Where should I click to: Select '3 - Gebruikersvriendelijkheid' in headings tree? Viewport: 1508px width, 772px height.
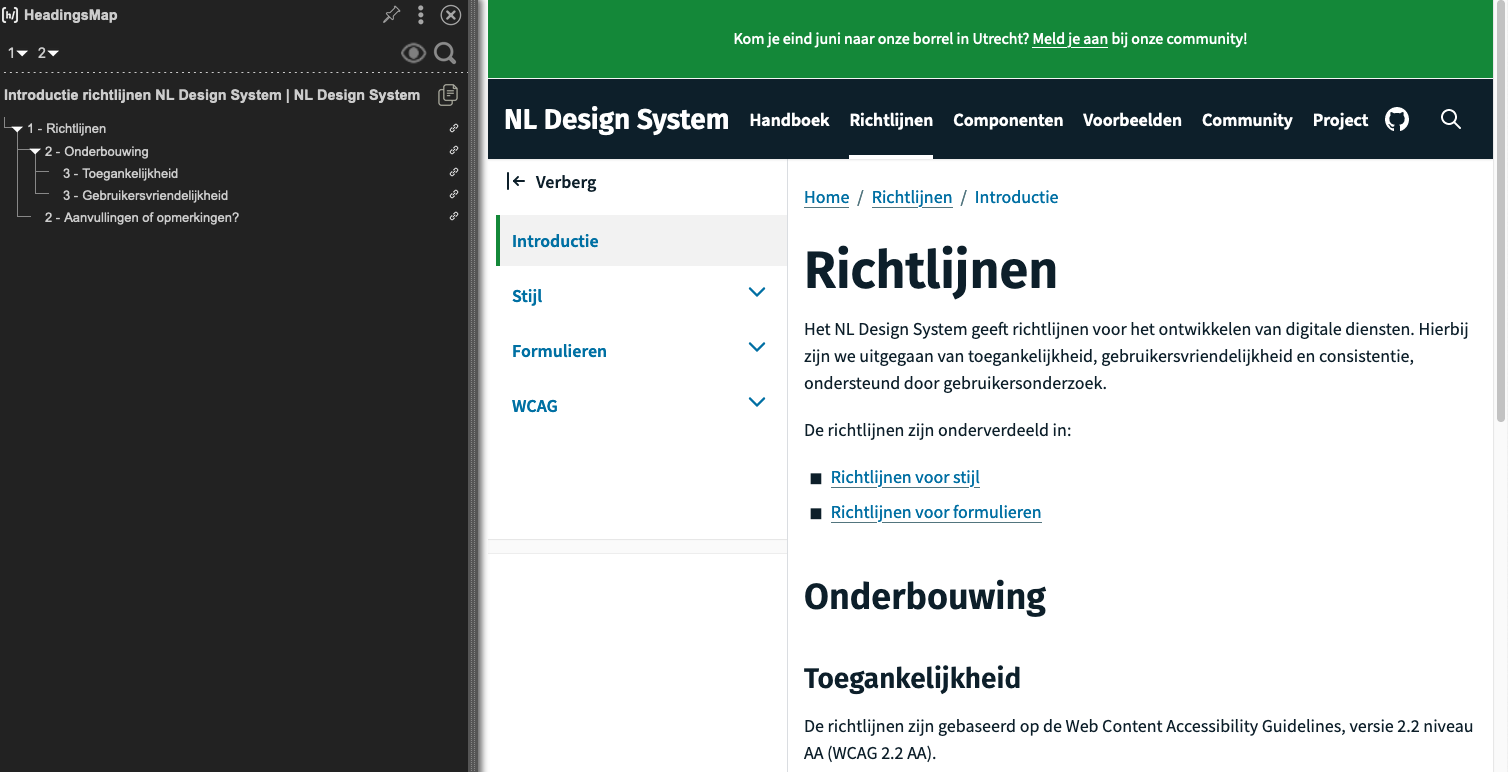pos(145,196)
